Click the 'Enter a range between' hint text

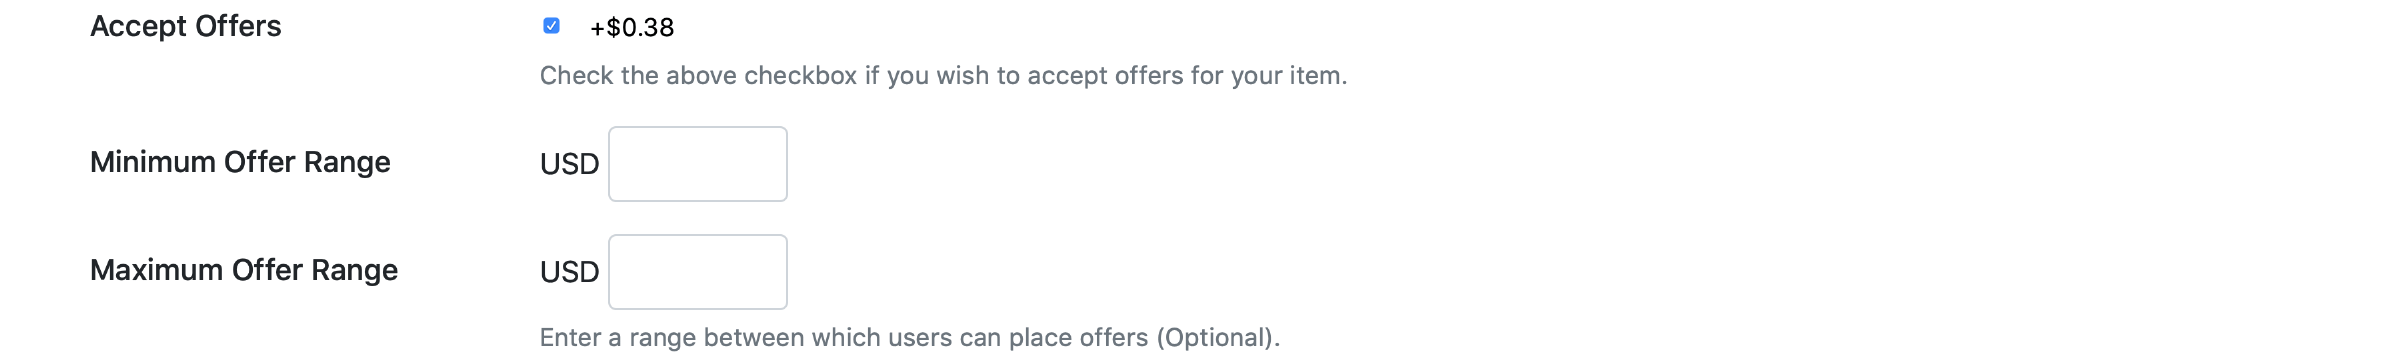coord(909,338)
